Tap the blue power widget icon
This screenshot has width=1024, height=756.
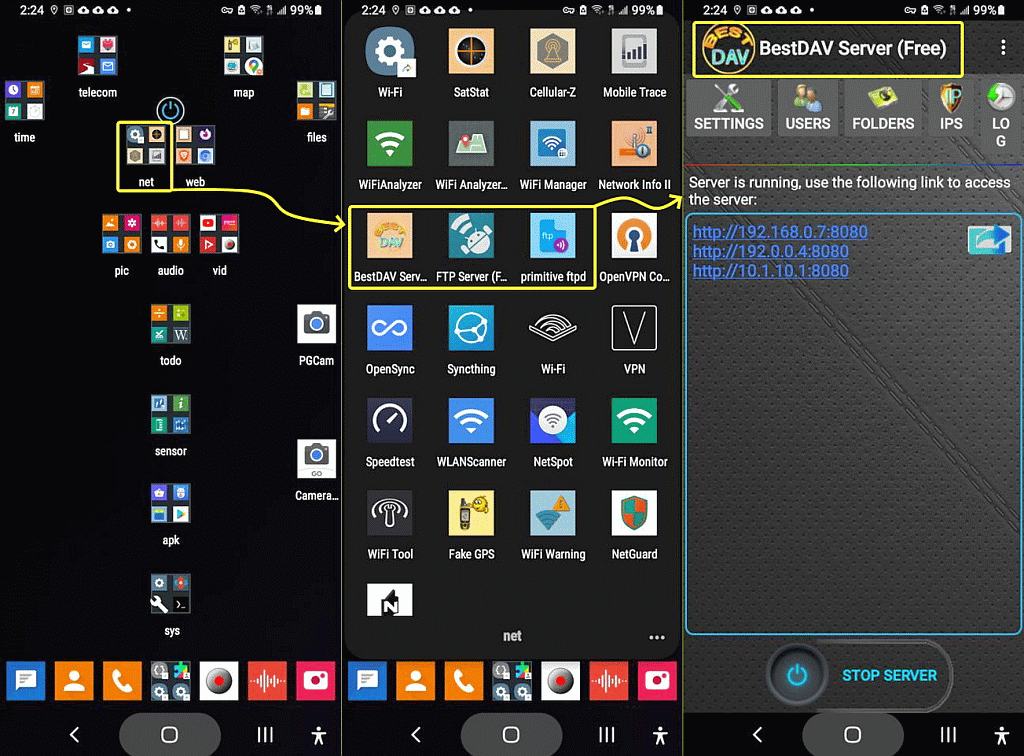[170, 110]
